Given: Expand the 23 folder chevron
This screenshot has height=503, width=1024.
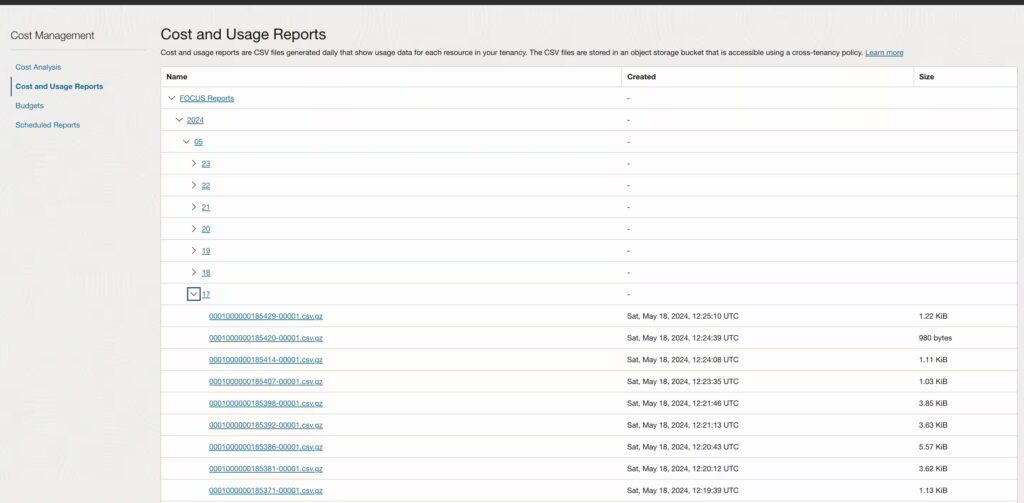Looking at the screenshot, I should 194,163.
